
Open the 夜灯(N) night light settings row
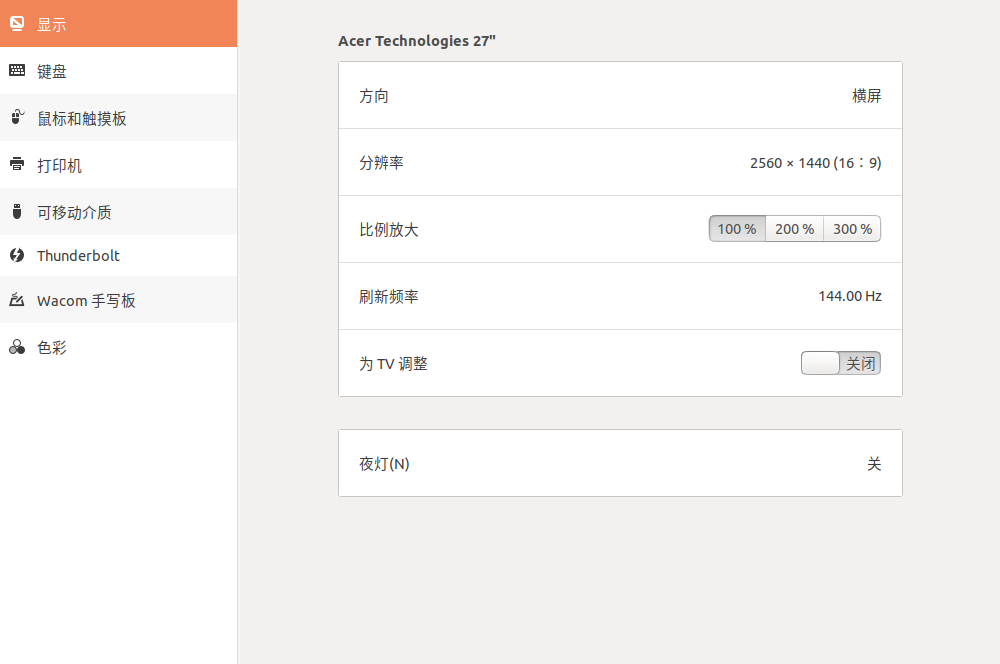(621, 463)
